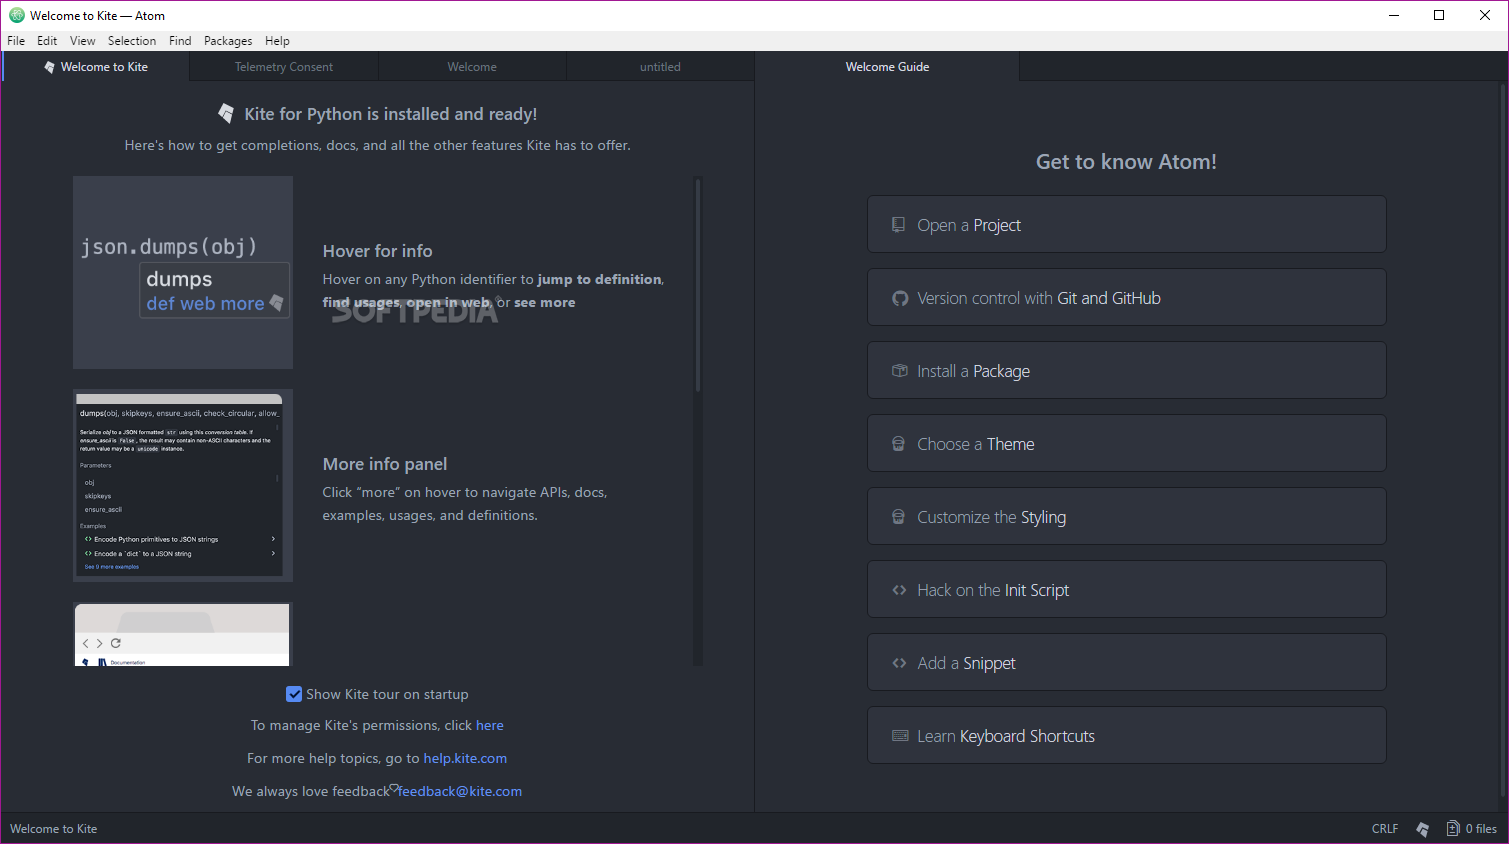Open the help.kite.com link
This screenshot has width=1509, height=844.
click(465, 758)
